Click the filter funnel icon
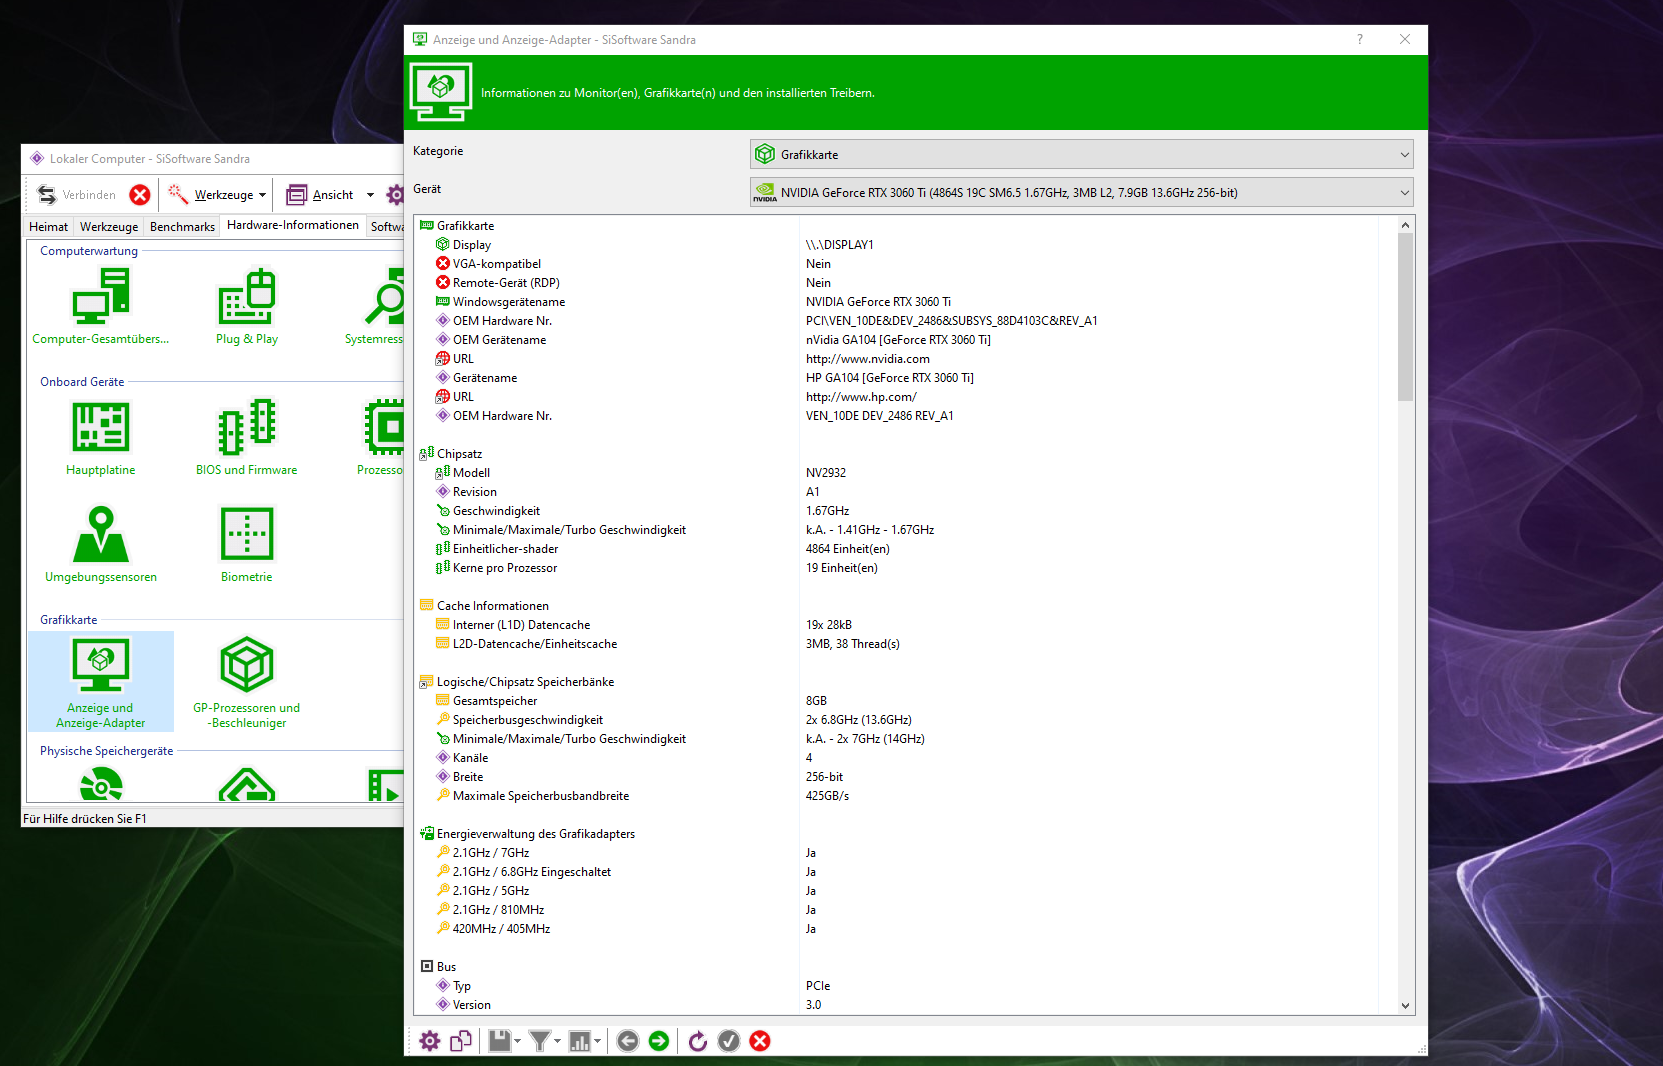 coord(540,1041)
